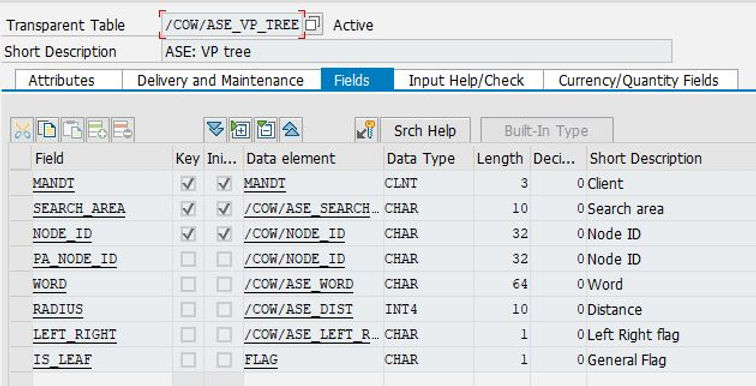Click the Built-In Type button
This screenshot has height=386, width=756.
[x=546, y=131]
